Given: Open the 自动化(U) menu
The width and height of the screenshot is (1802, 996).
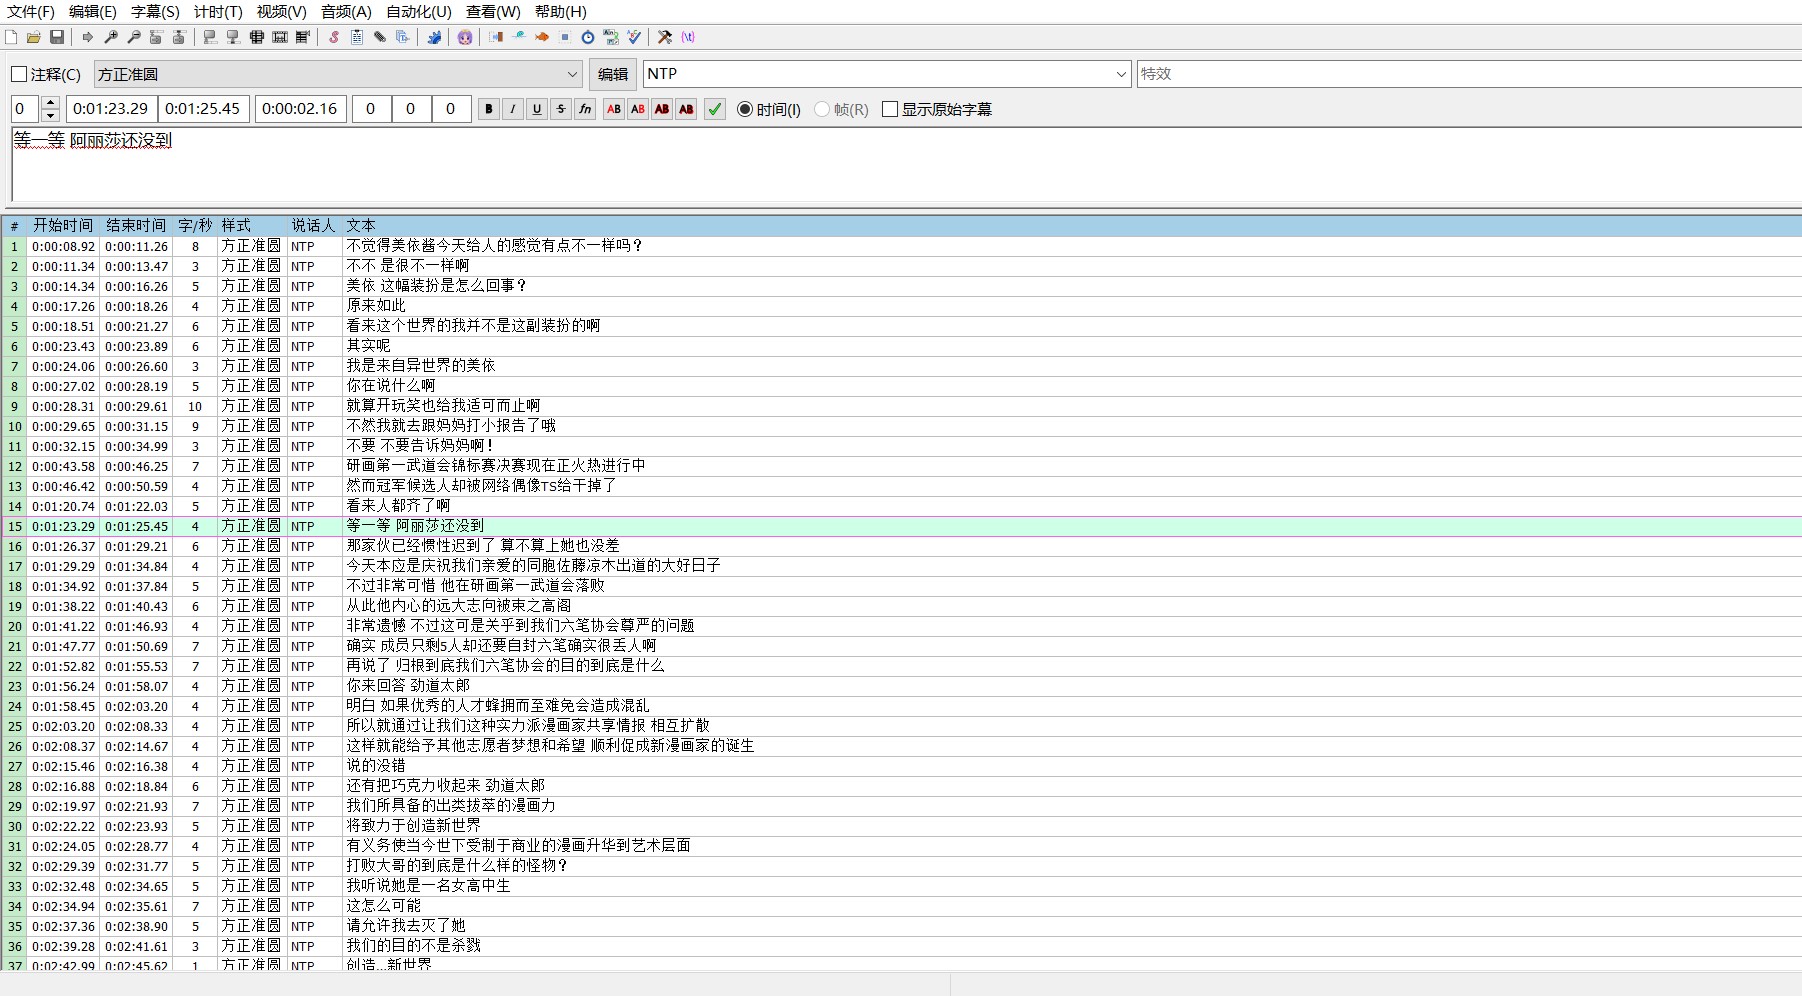Looking at the screenshot, I should point(419,12).
